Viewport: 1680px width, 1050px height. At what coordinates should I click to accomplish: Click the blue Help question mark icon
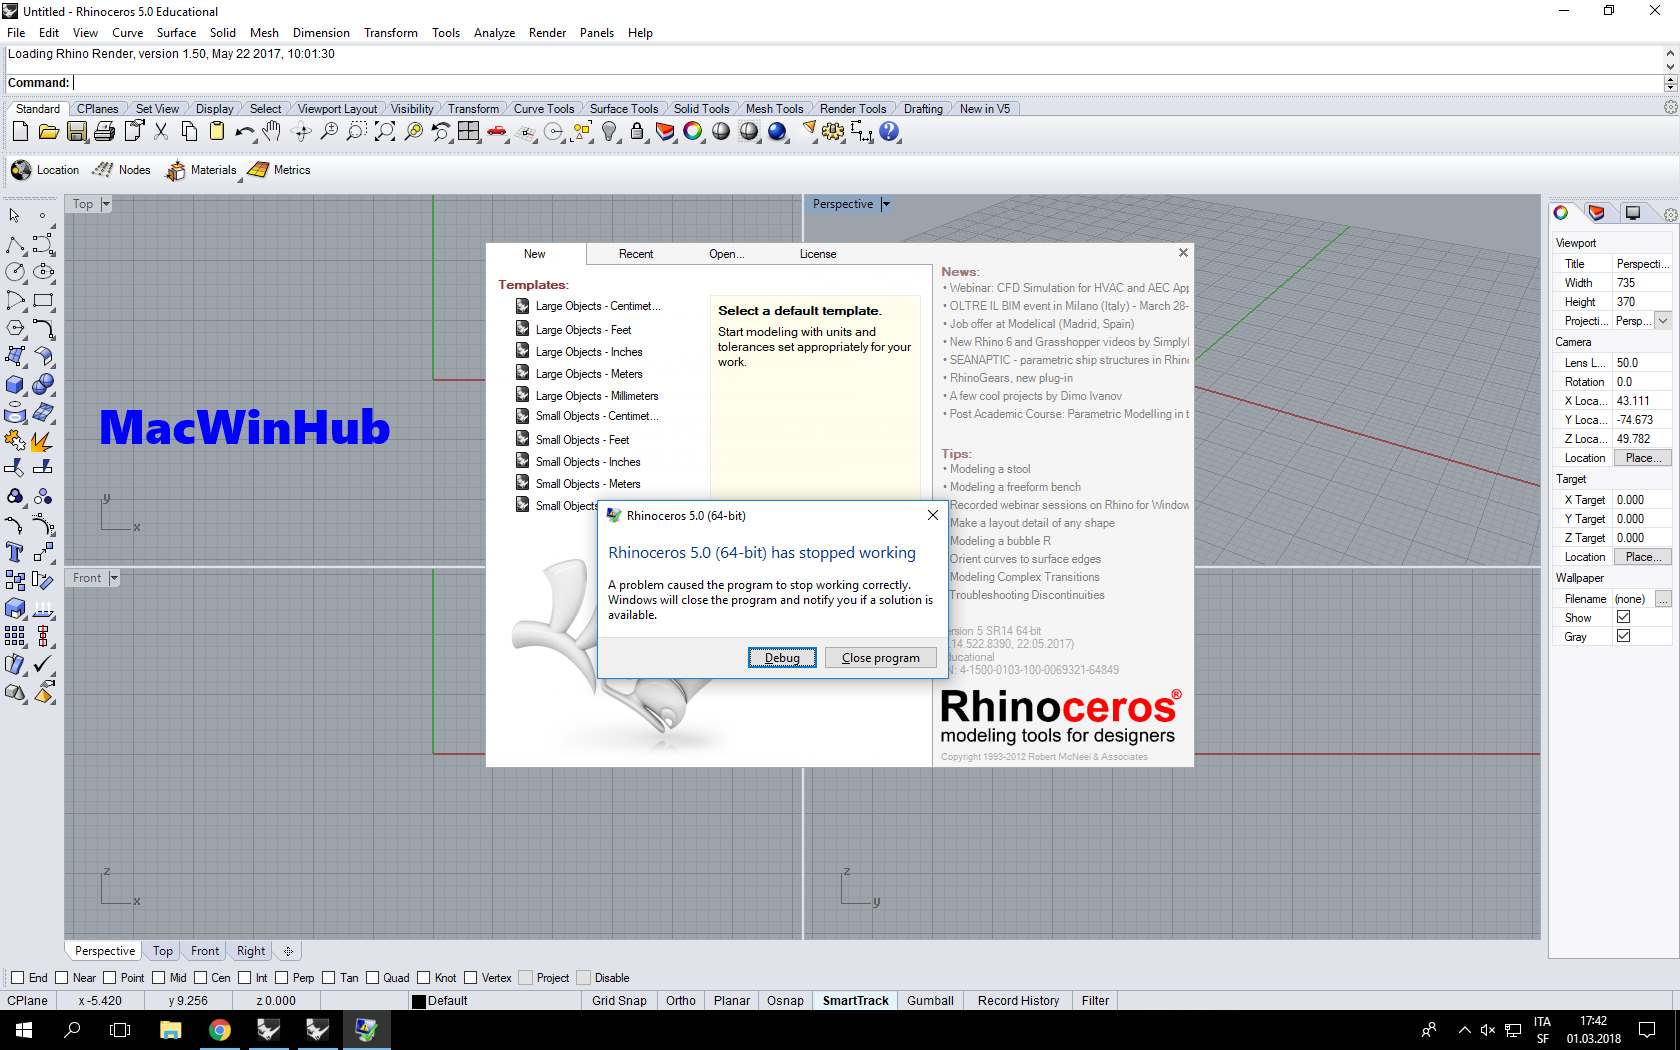click(889, 131)
